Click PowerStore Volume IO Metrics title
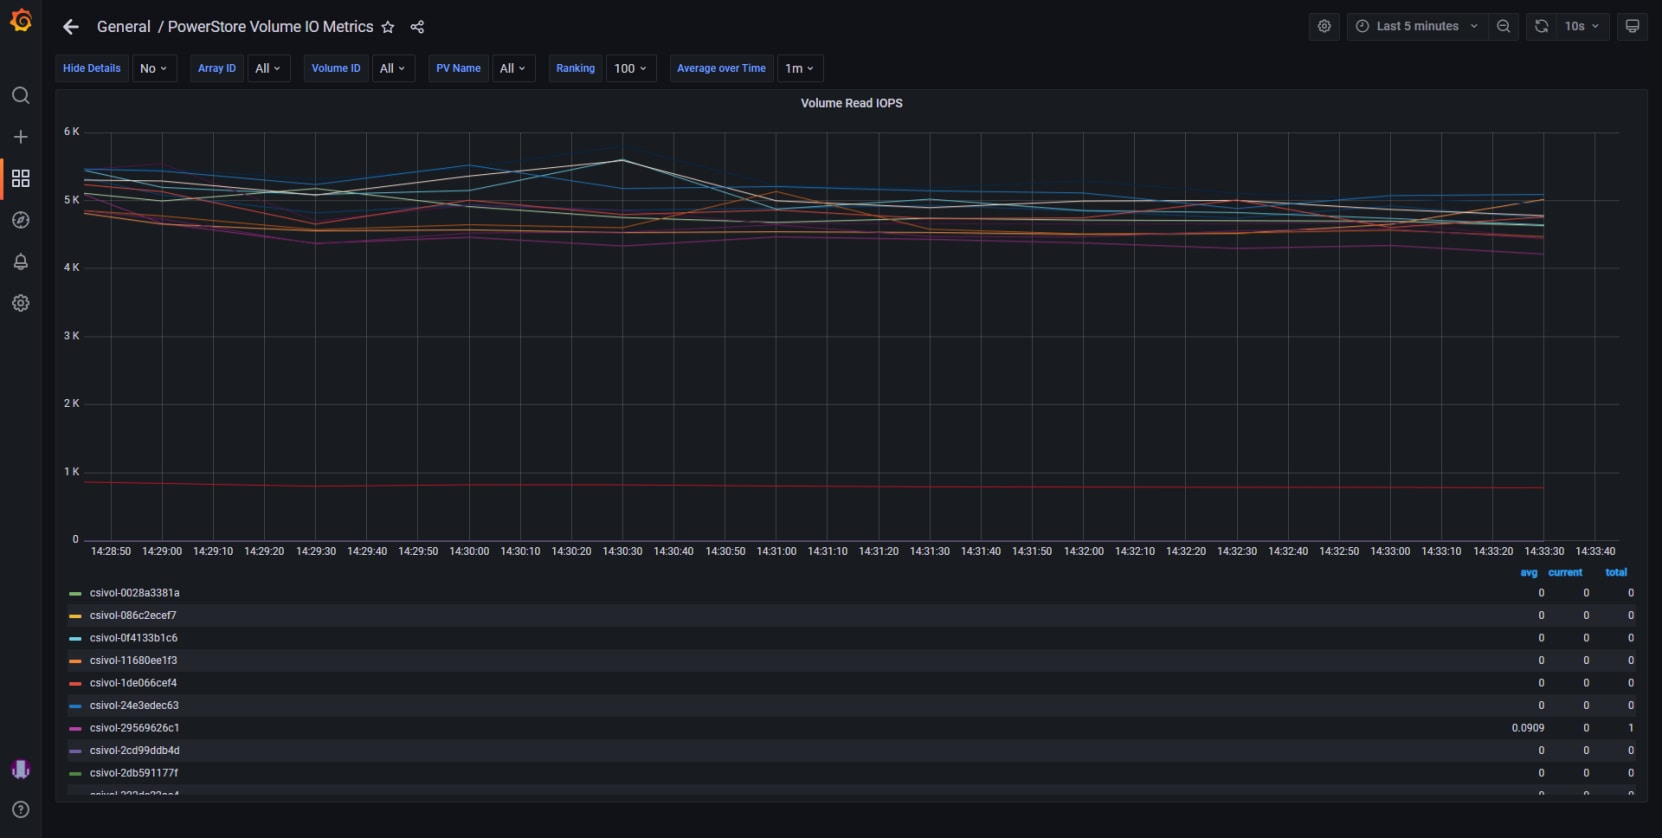Screen dimensions: 1662x838 pyautogui.click(x=270, y=27)
